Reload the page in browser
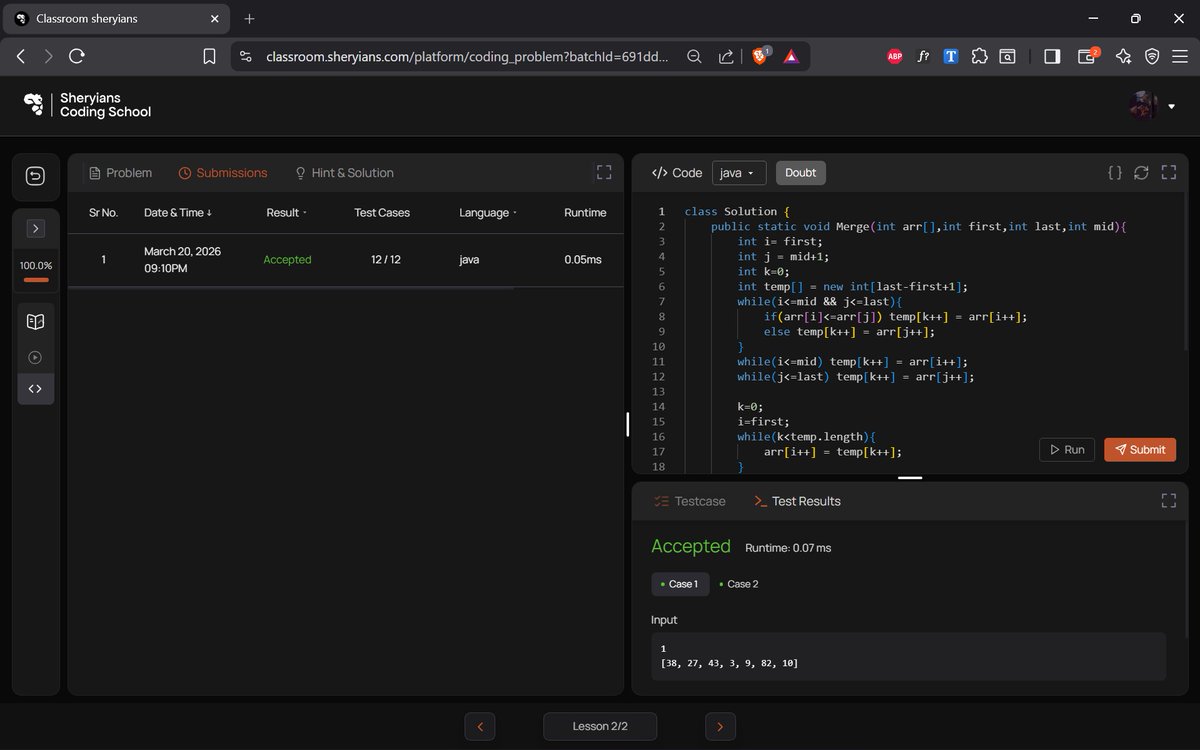Image resolution: width=1200 pixels, height=750 pixels. 77,57
